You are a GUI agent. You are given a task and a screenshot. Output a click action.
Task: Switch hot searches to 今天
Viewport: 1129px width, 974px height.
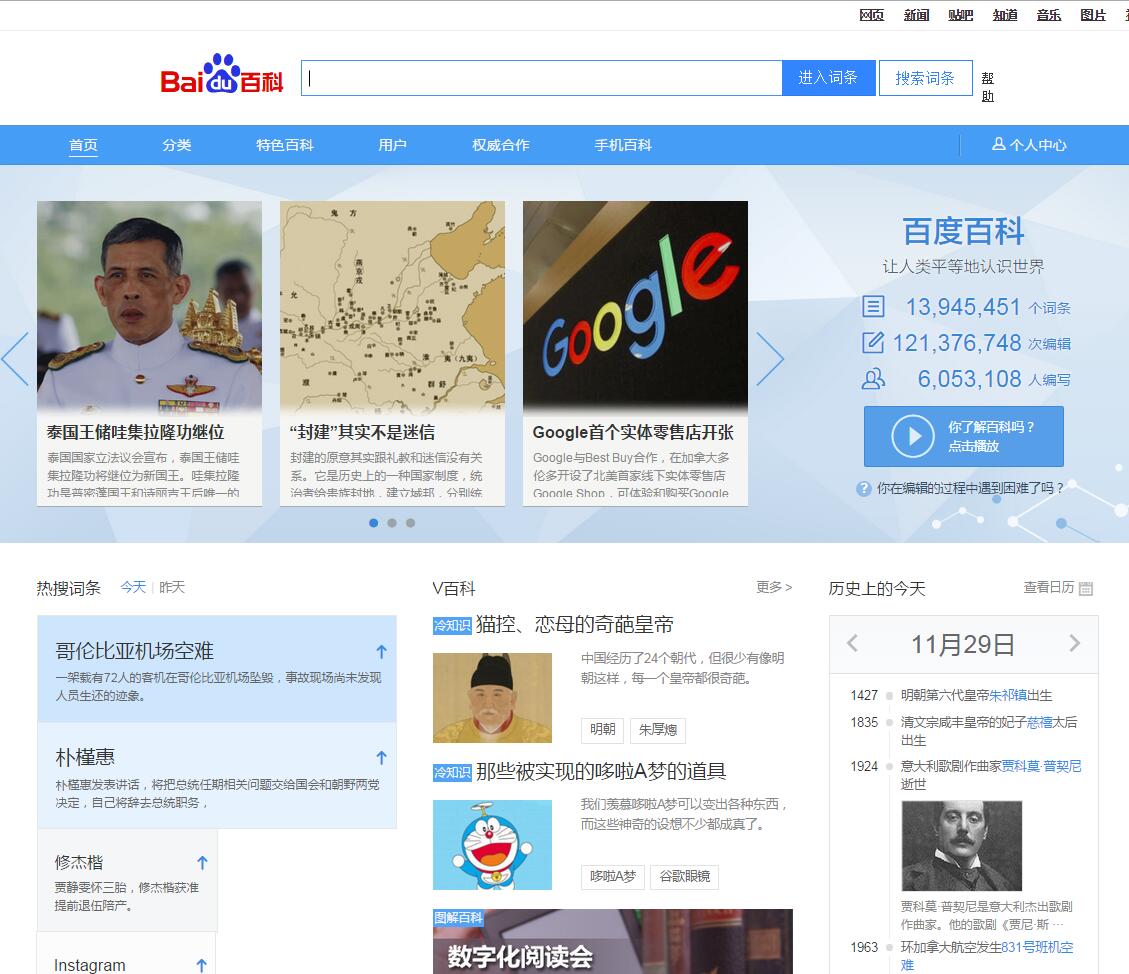pos(132,587)
